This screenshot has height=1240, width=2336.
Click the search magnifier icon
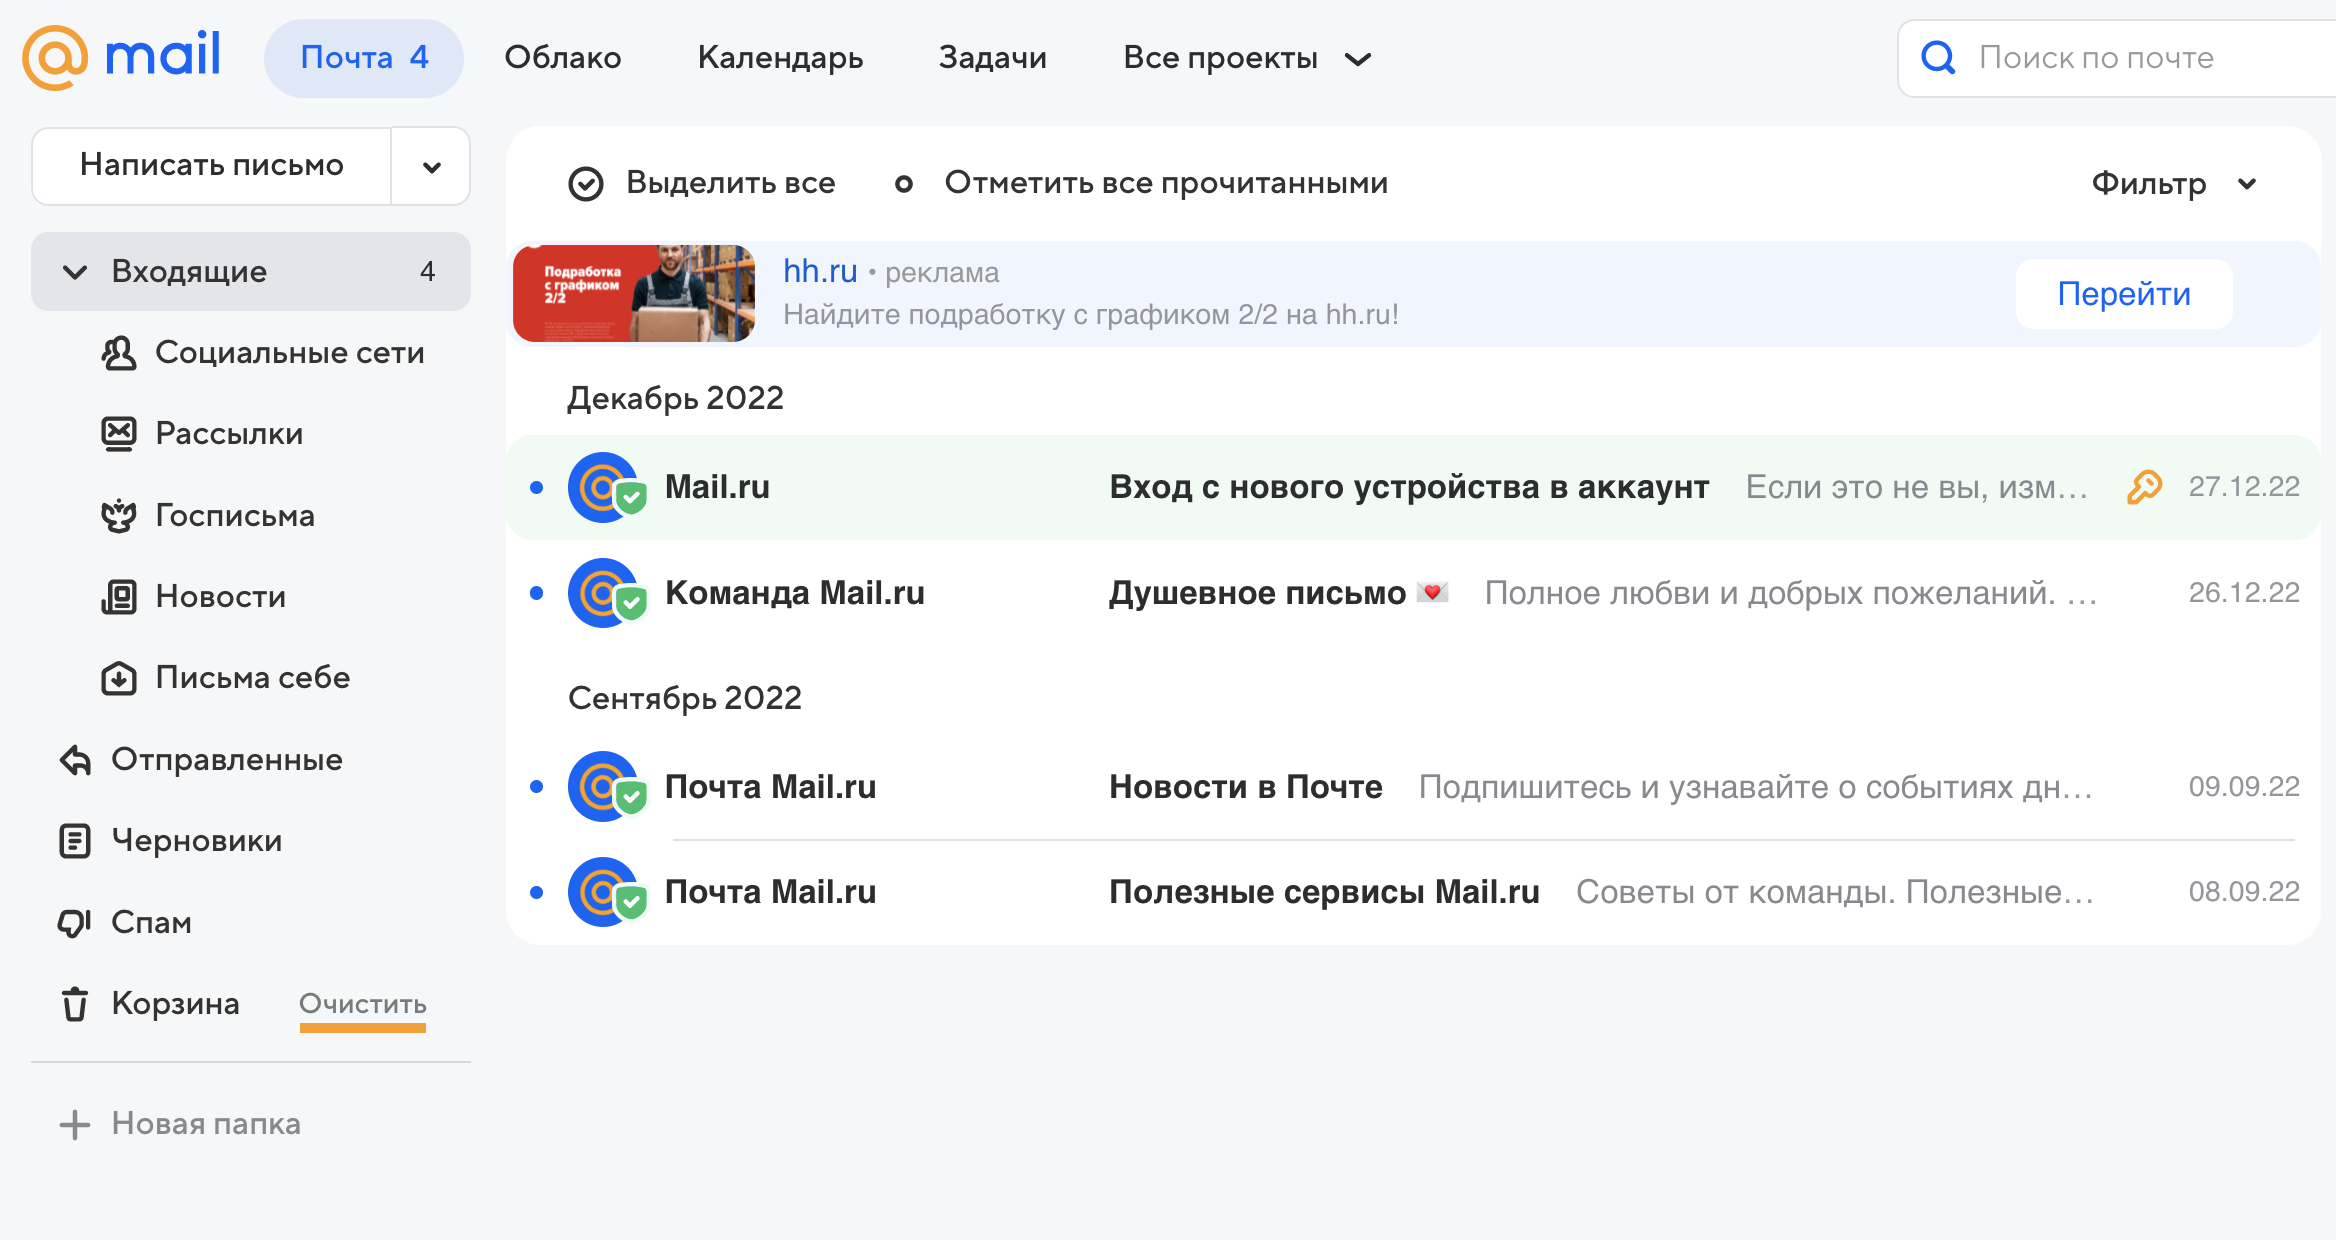point(1938,58)
